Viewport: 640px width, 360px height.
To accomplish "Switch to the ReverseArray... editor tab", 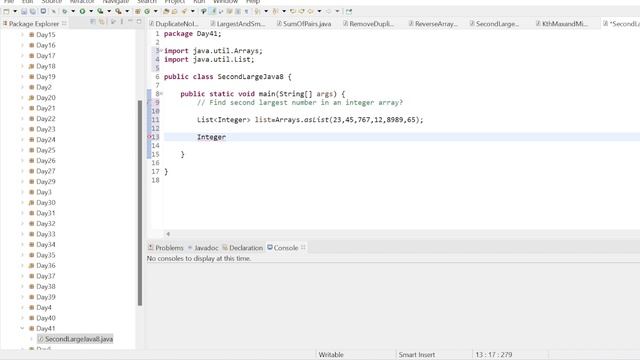I will pyautogui.click(x=433, y=24).
